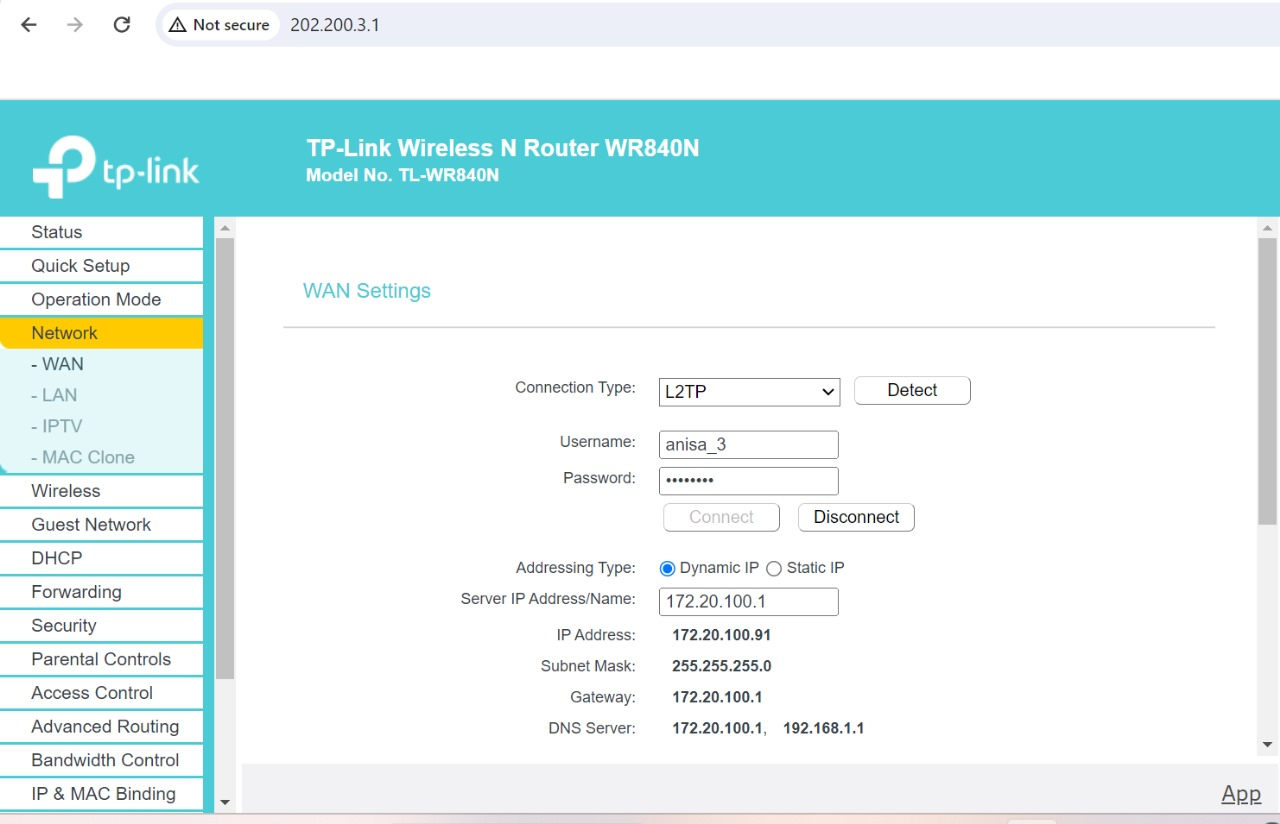Open Access Control menu

[101, 693]
